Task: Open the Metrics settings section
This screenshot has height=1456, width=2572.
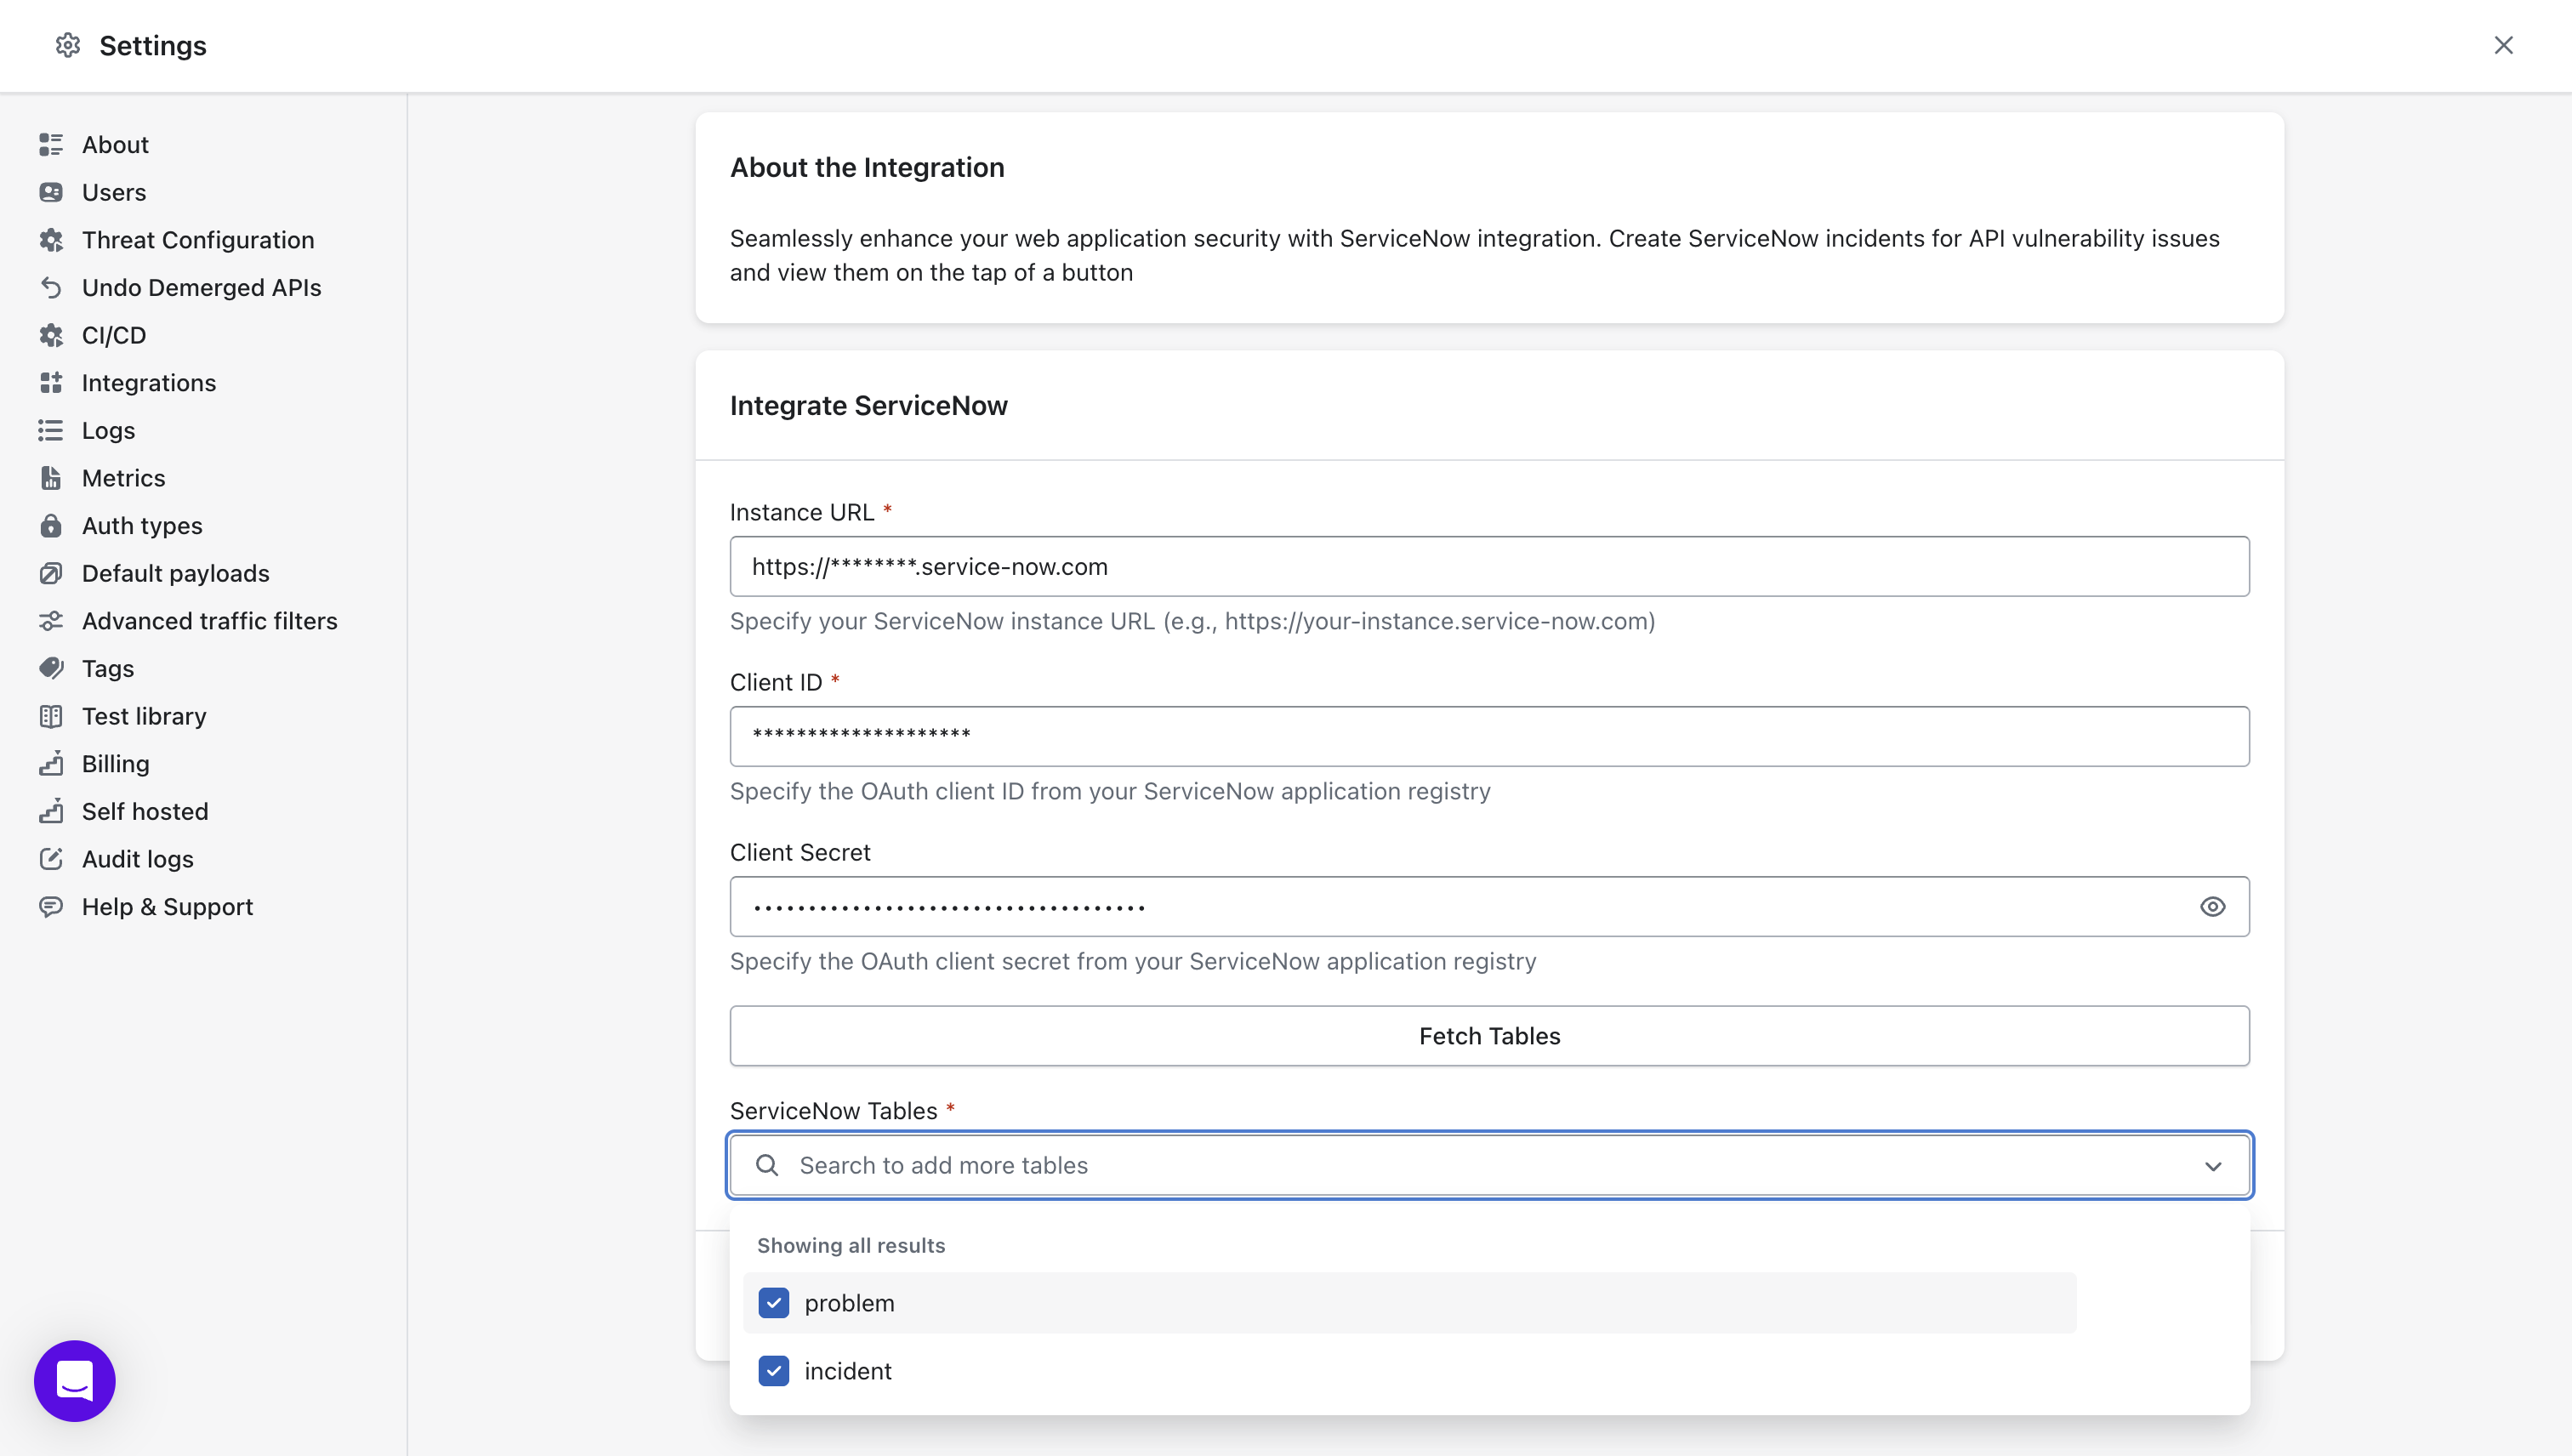Action: tap(123, 478)
